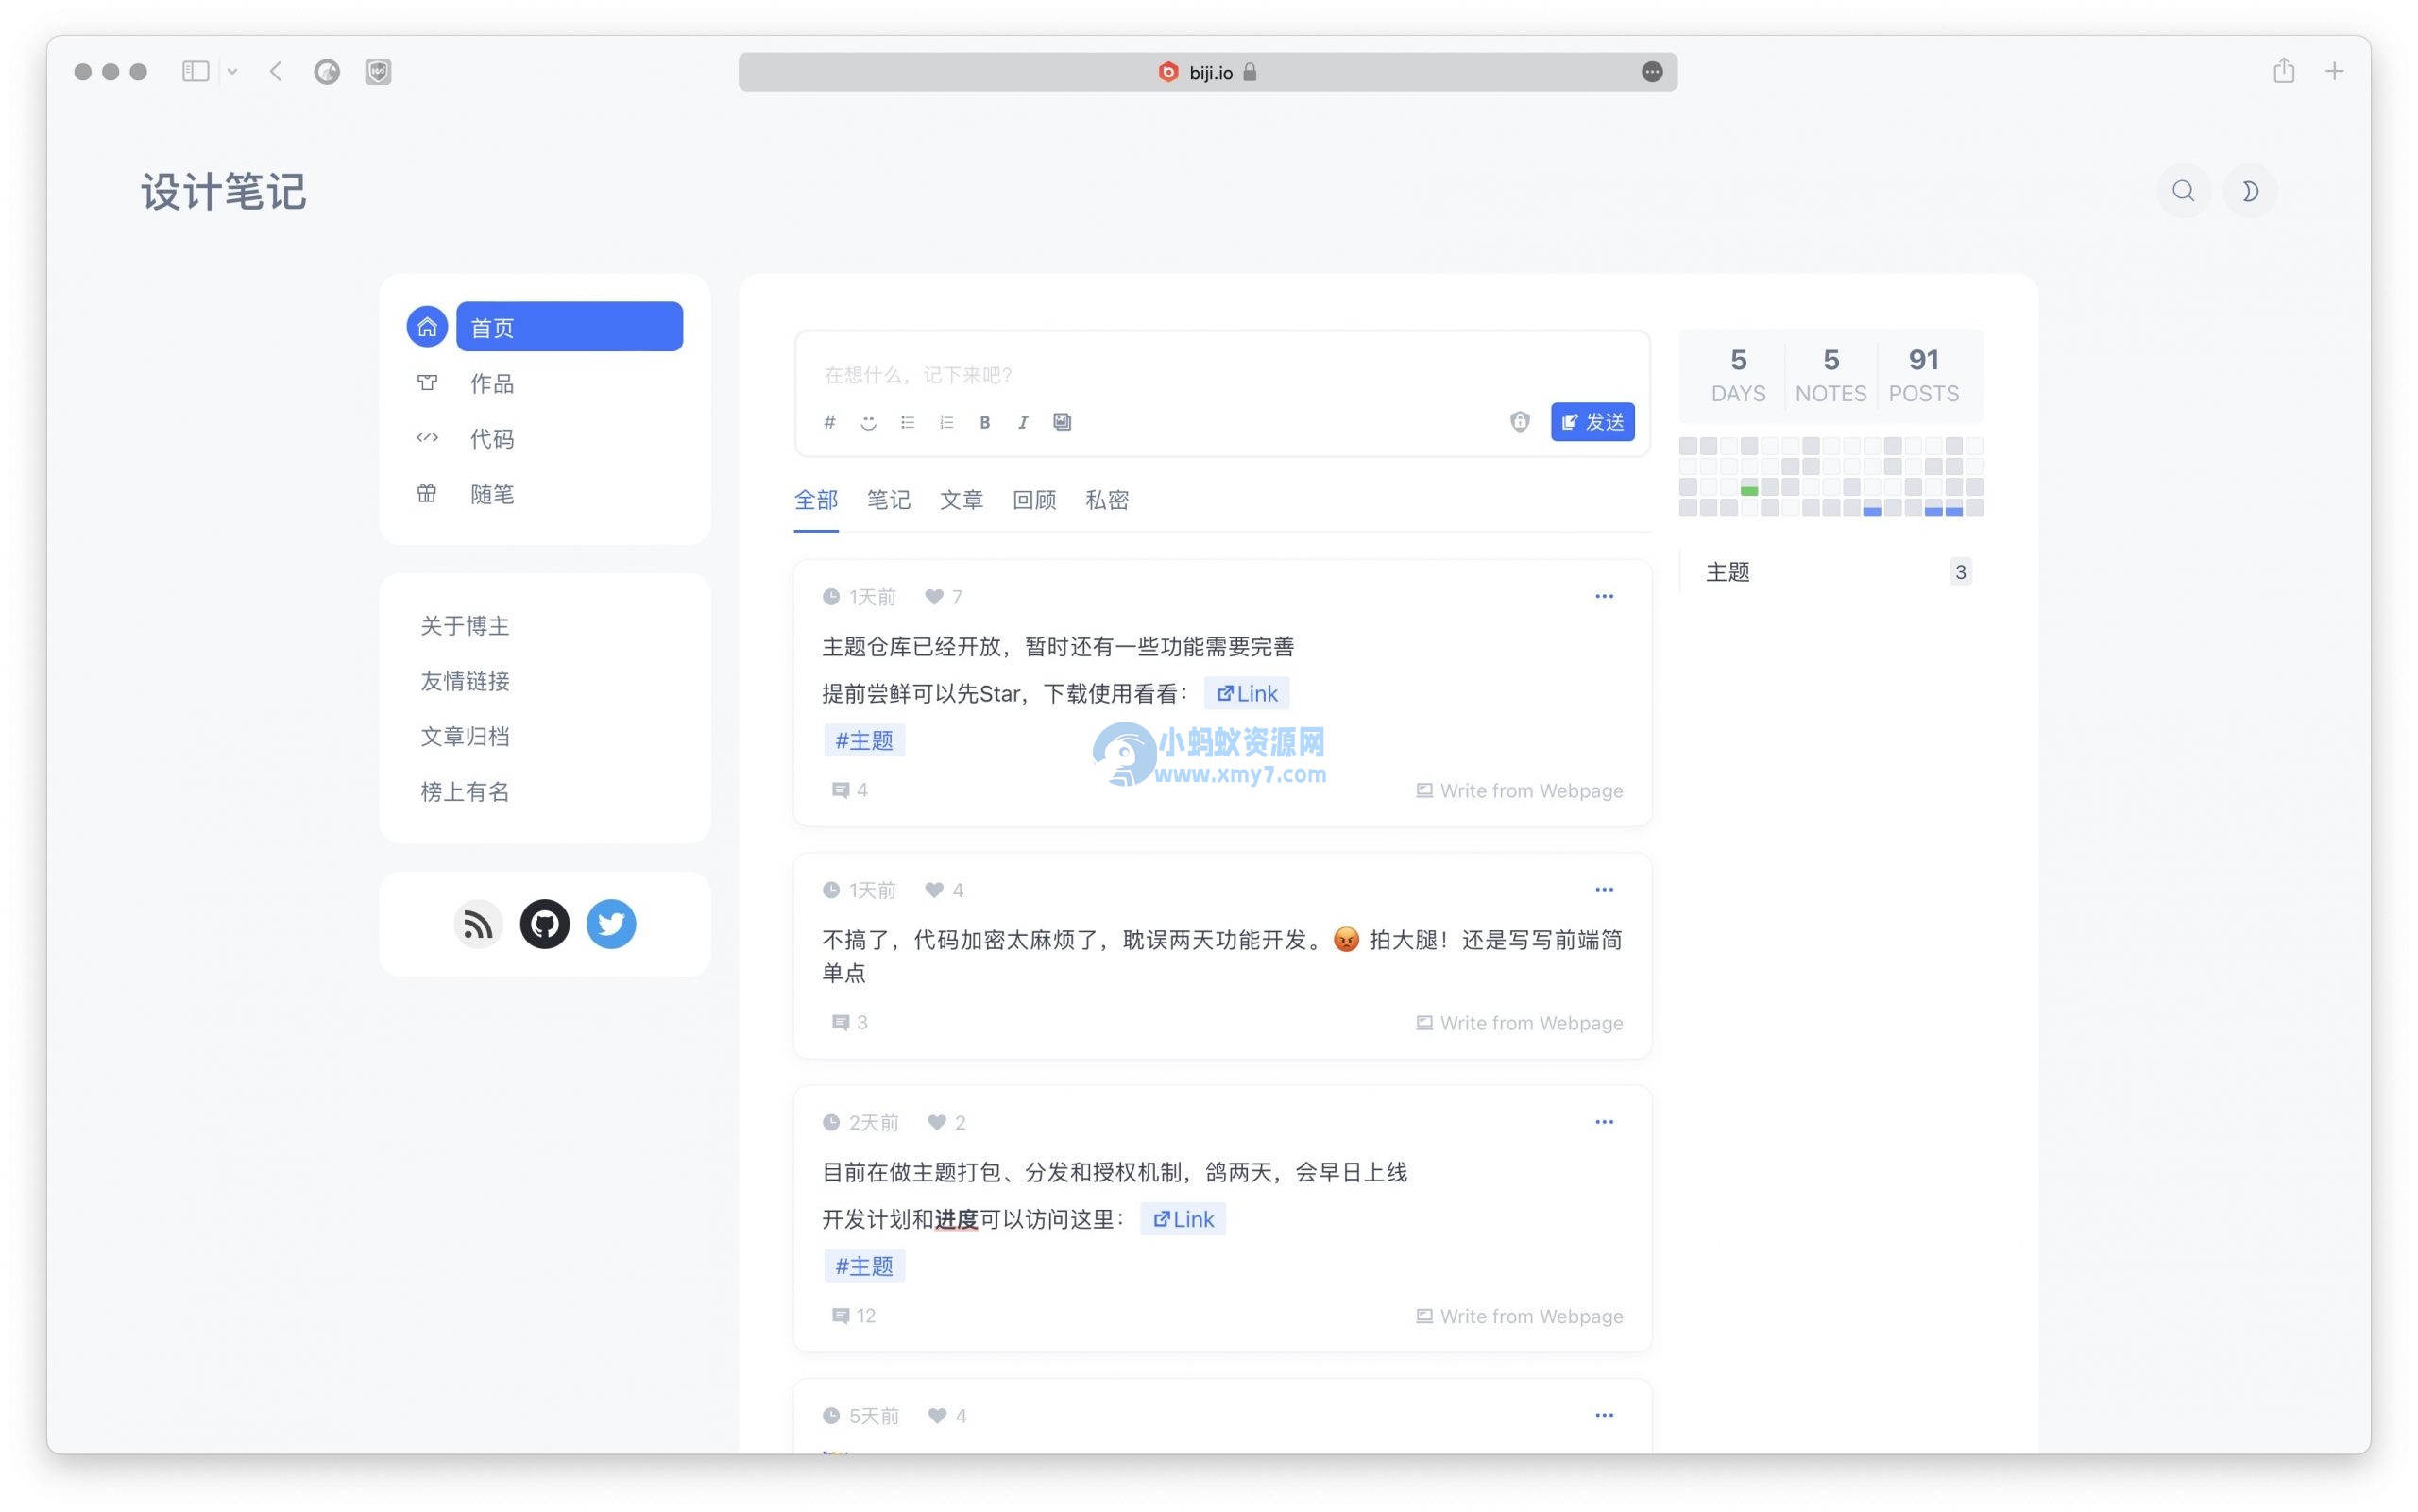The image size is (2418, 1512).
Task: Toggle italic formatting in editor
Action: point(1023,422)
